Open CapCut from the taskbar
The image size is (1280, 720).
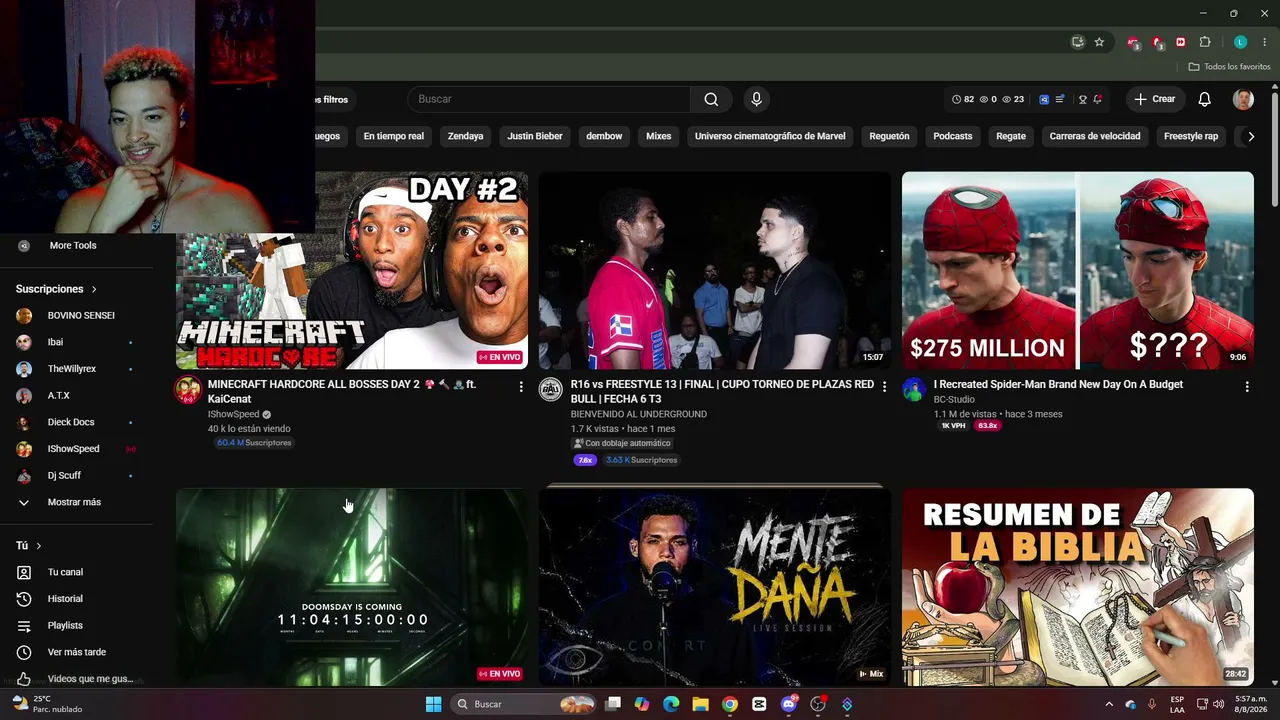pyautogui.click(x=759, y=704)
